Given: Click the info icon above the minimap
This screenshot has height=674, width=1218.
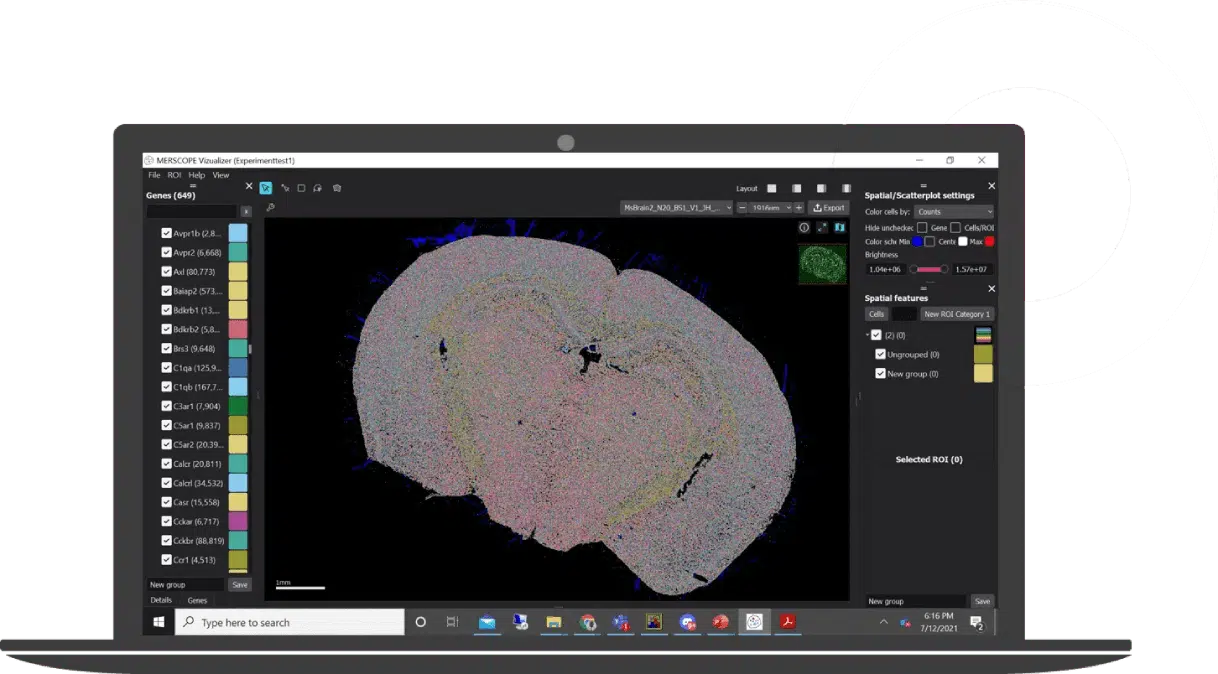Looking at the screenshot, I should click(804, 228).
